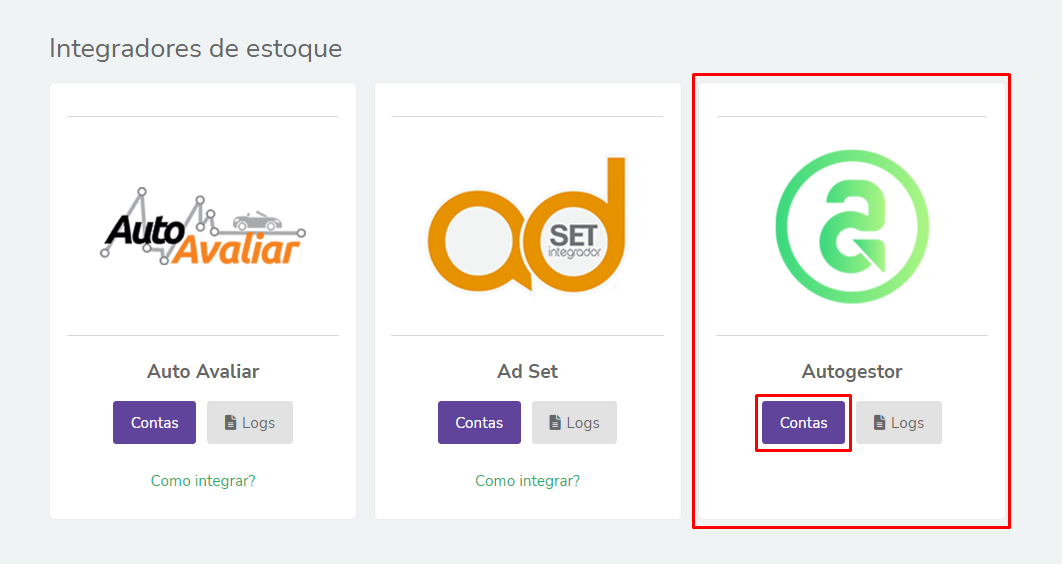Click the Ad Set card title
The width and height of the screenshot is (1062, 564).
[528, 371]
